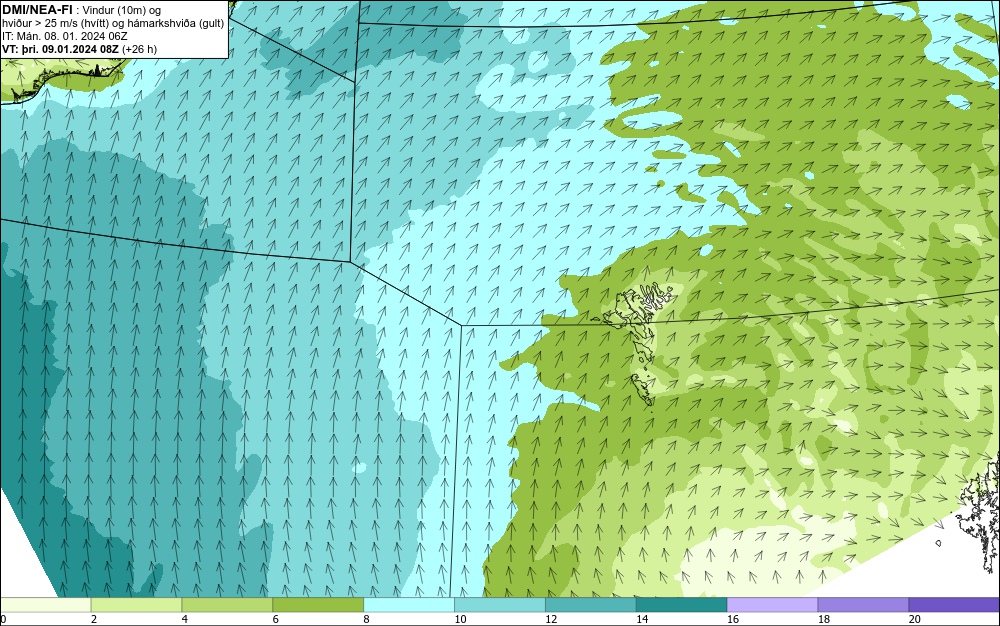Pick the above-20 m/s dark purple swatch
This screenshot has height=626, width=1000.
954,605
